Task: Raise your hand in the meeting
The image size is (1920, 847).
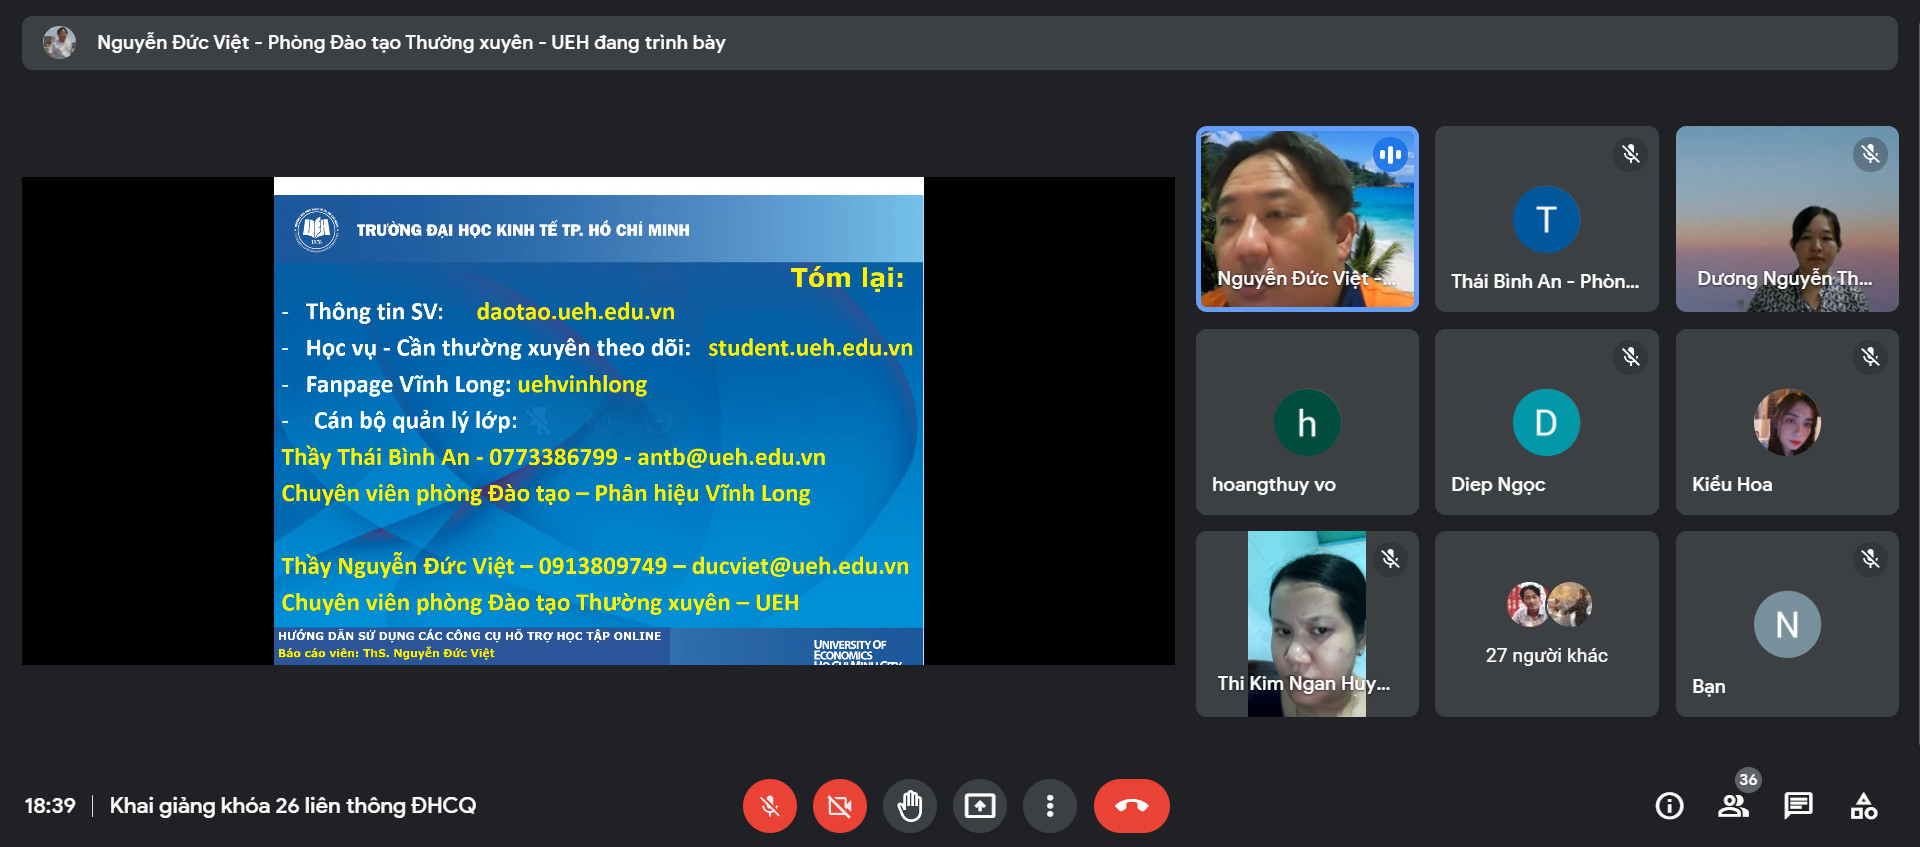Action: [x=909, y=806]
